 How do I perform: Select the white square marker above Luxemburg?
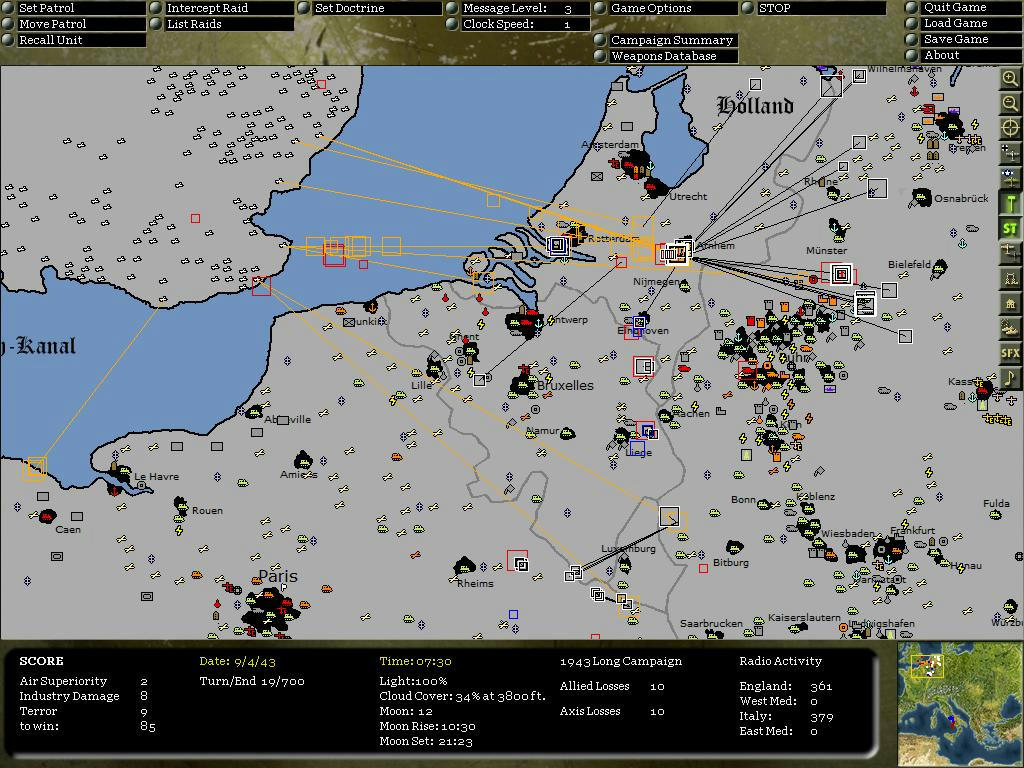pos(669,517)
